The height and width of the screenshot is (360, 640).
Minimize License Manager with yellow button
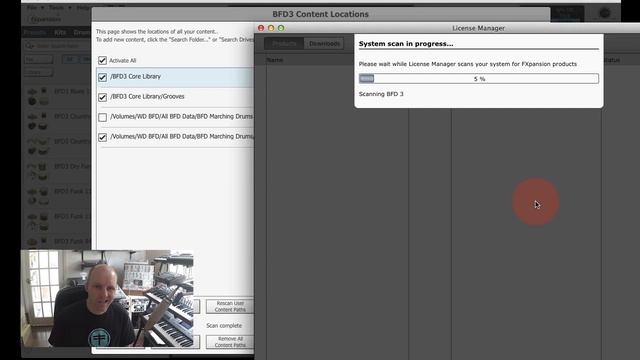pos(271,28)
